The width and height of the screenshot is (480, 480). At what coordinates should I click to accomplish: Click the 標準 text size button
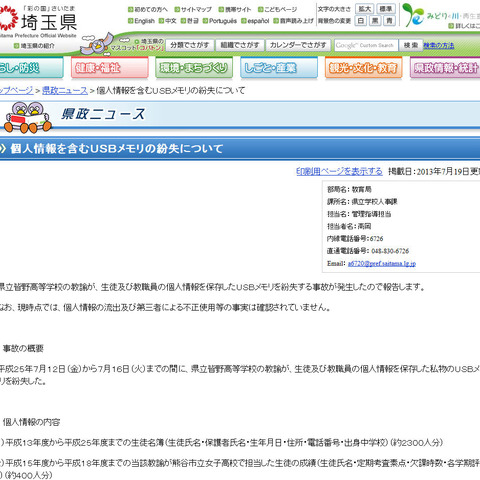tap(386, 9)
